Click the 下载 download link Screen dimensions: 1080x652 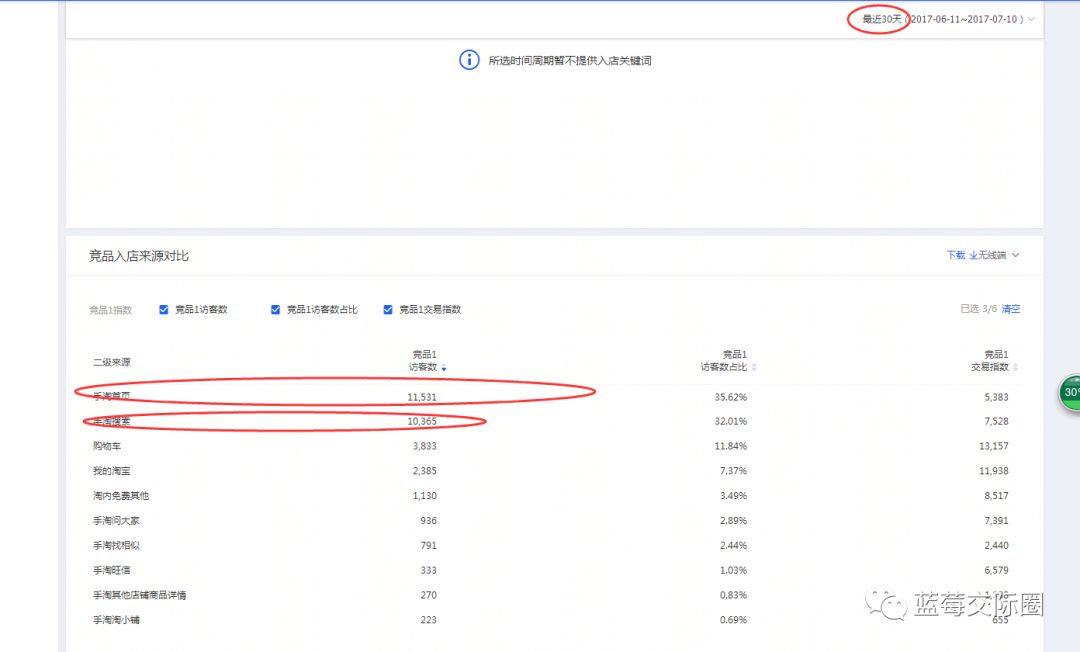pyautogui.click(x=955, y=255)
